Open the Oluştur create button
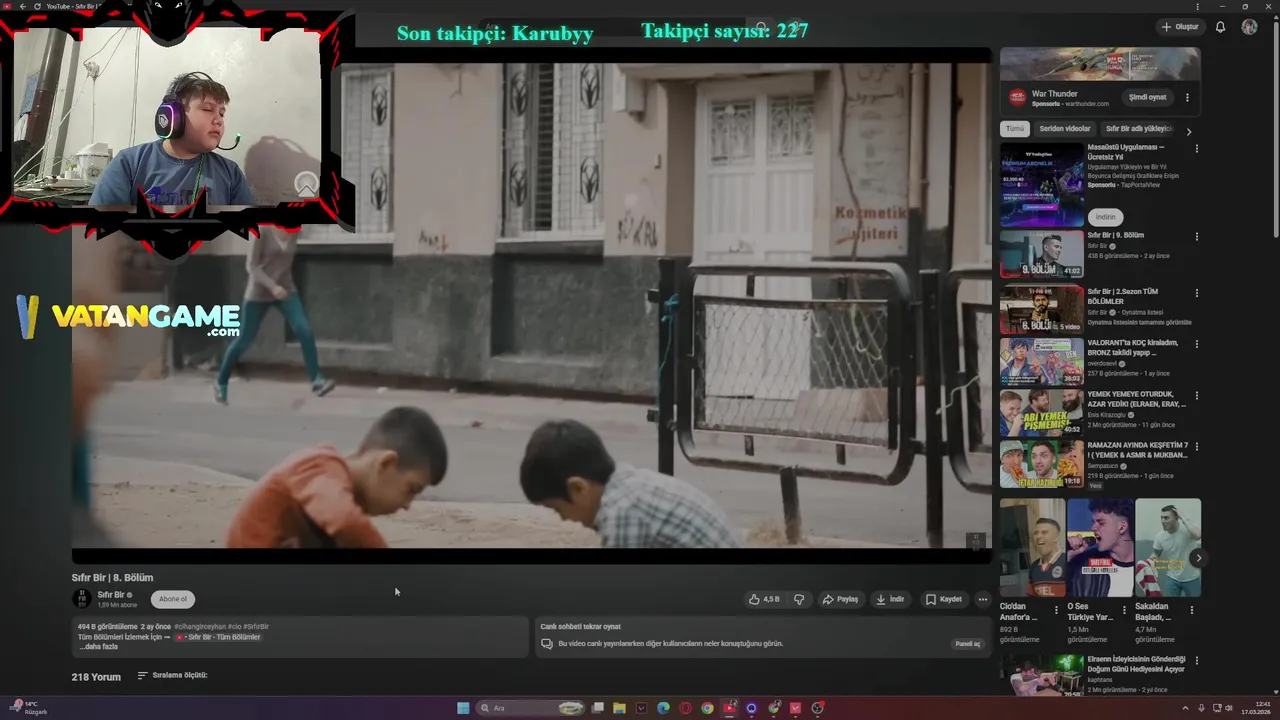Viewport: 1280px width, 720px height. (1180, 27)
